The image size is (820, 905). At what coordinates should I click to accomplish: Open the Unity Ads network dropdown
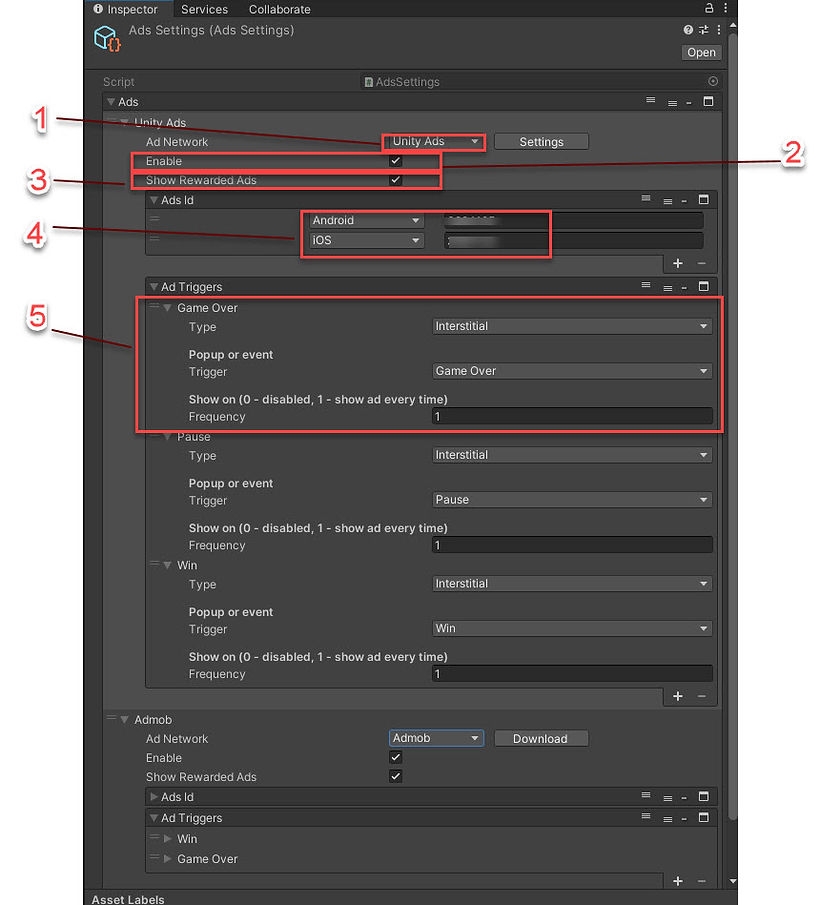point(434,142)
